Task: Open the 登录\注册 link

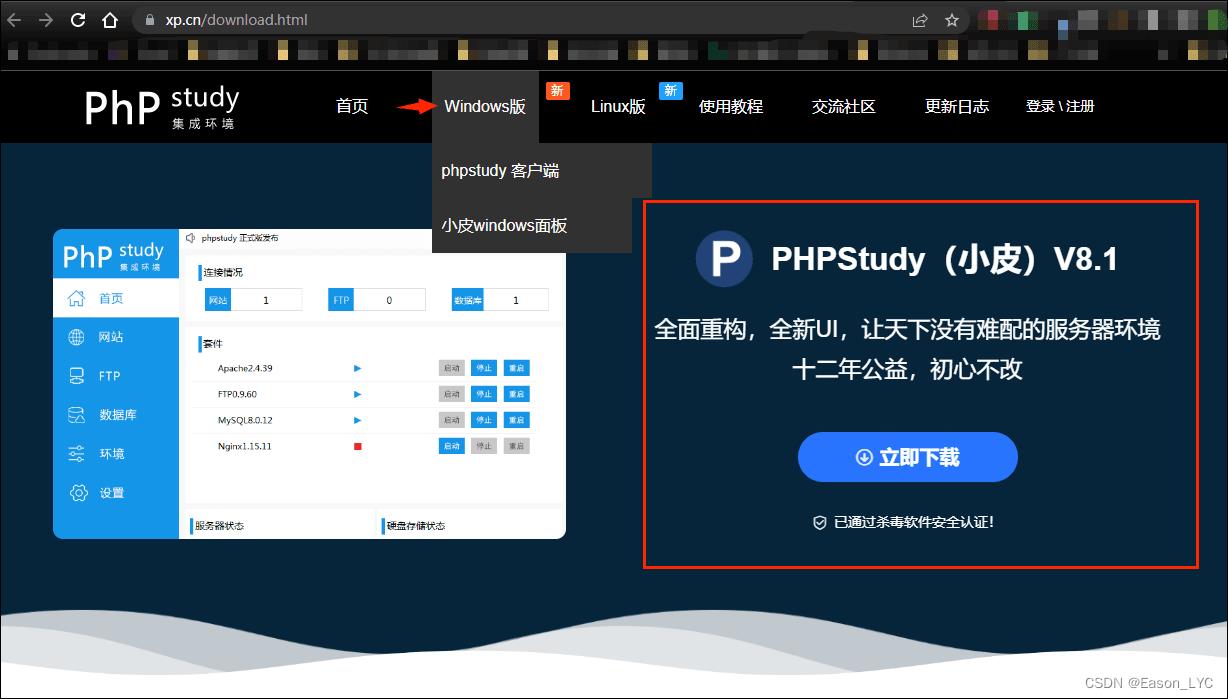Action: 1059,106
